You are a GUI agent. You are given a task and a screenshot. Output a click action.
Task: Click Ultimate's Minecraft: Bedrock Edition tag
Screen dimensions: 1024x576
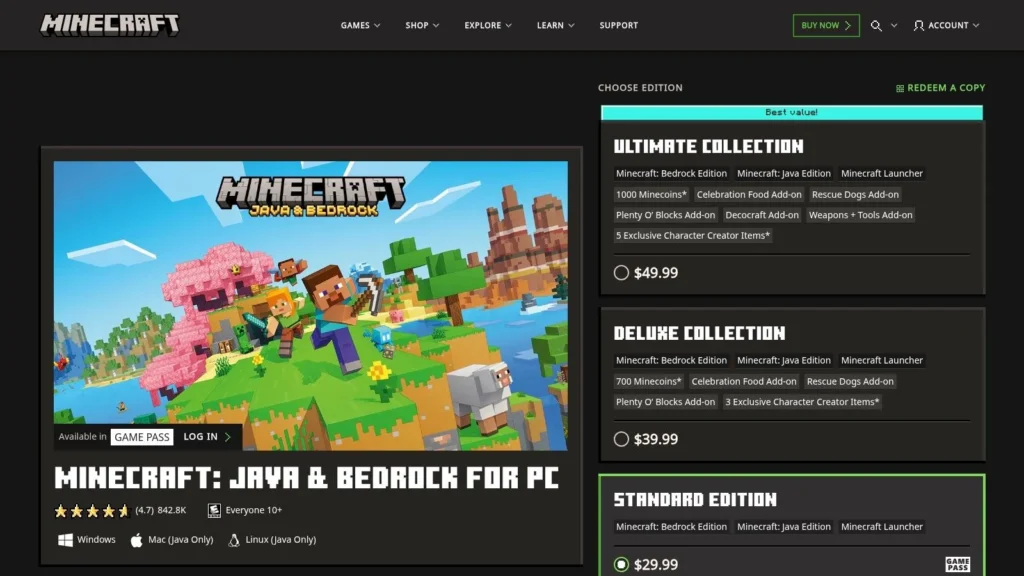[x=671, y=173]
